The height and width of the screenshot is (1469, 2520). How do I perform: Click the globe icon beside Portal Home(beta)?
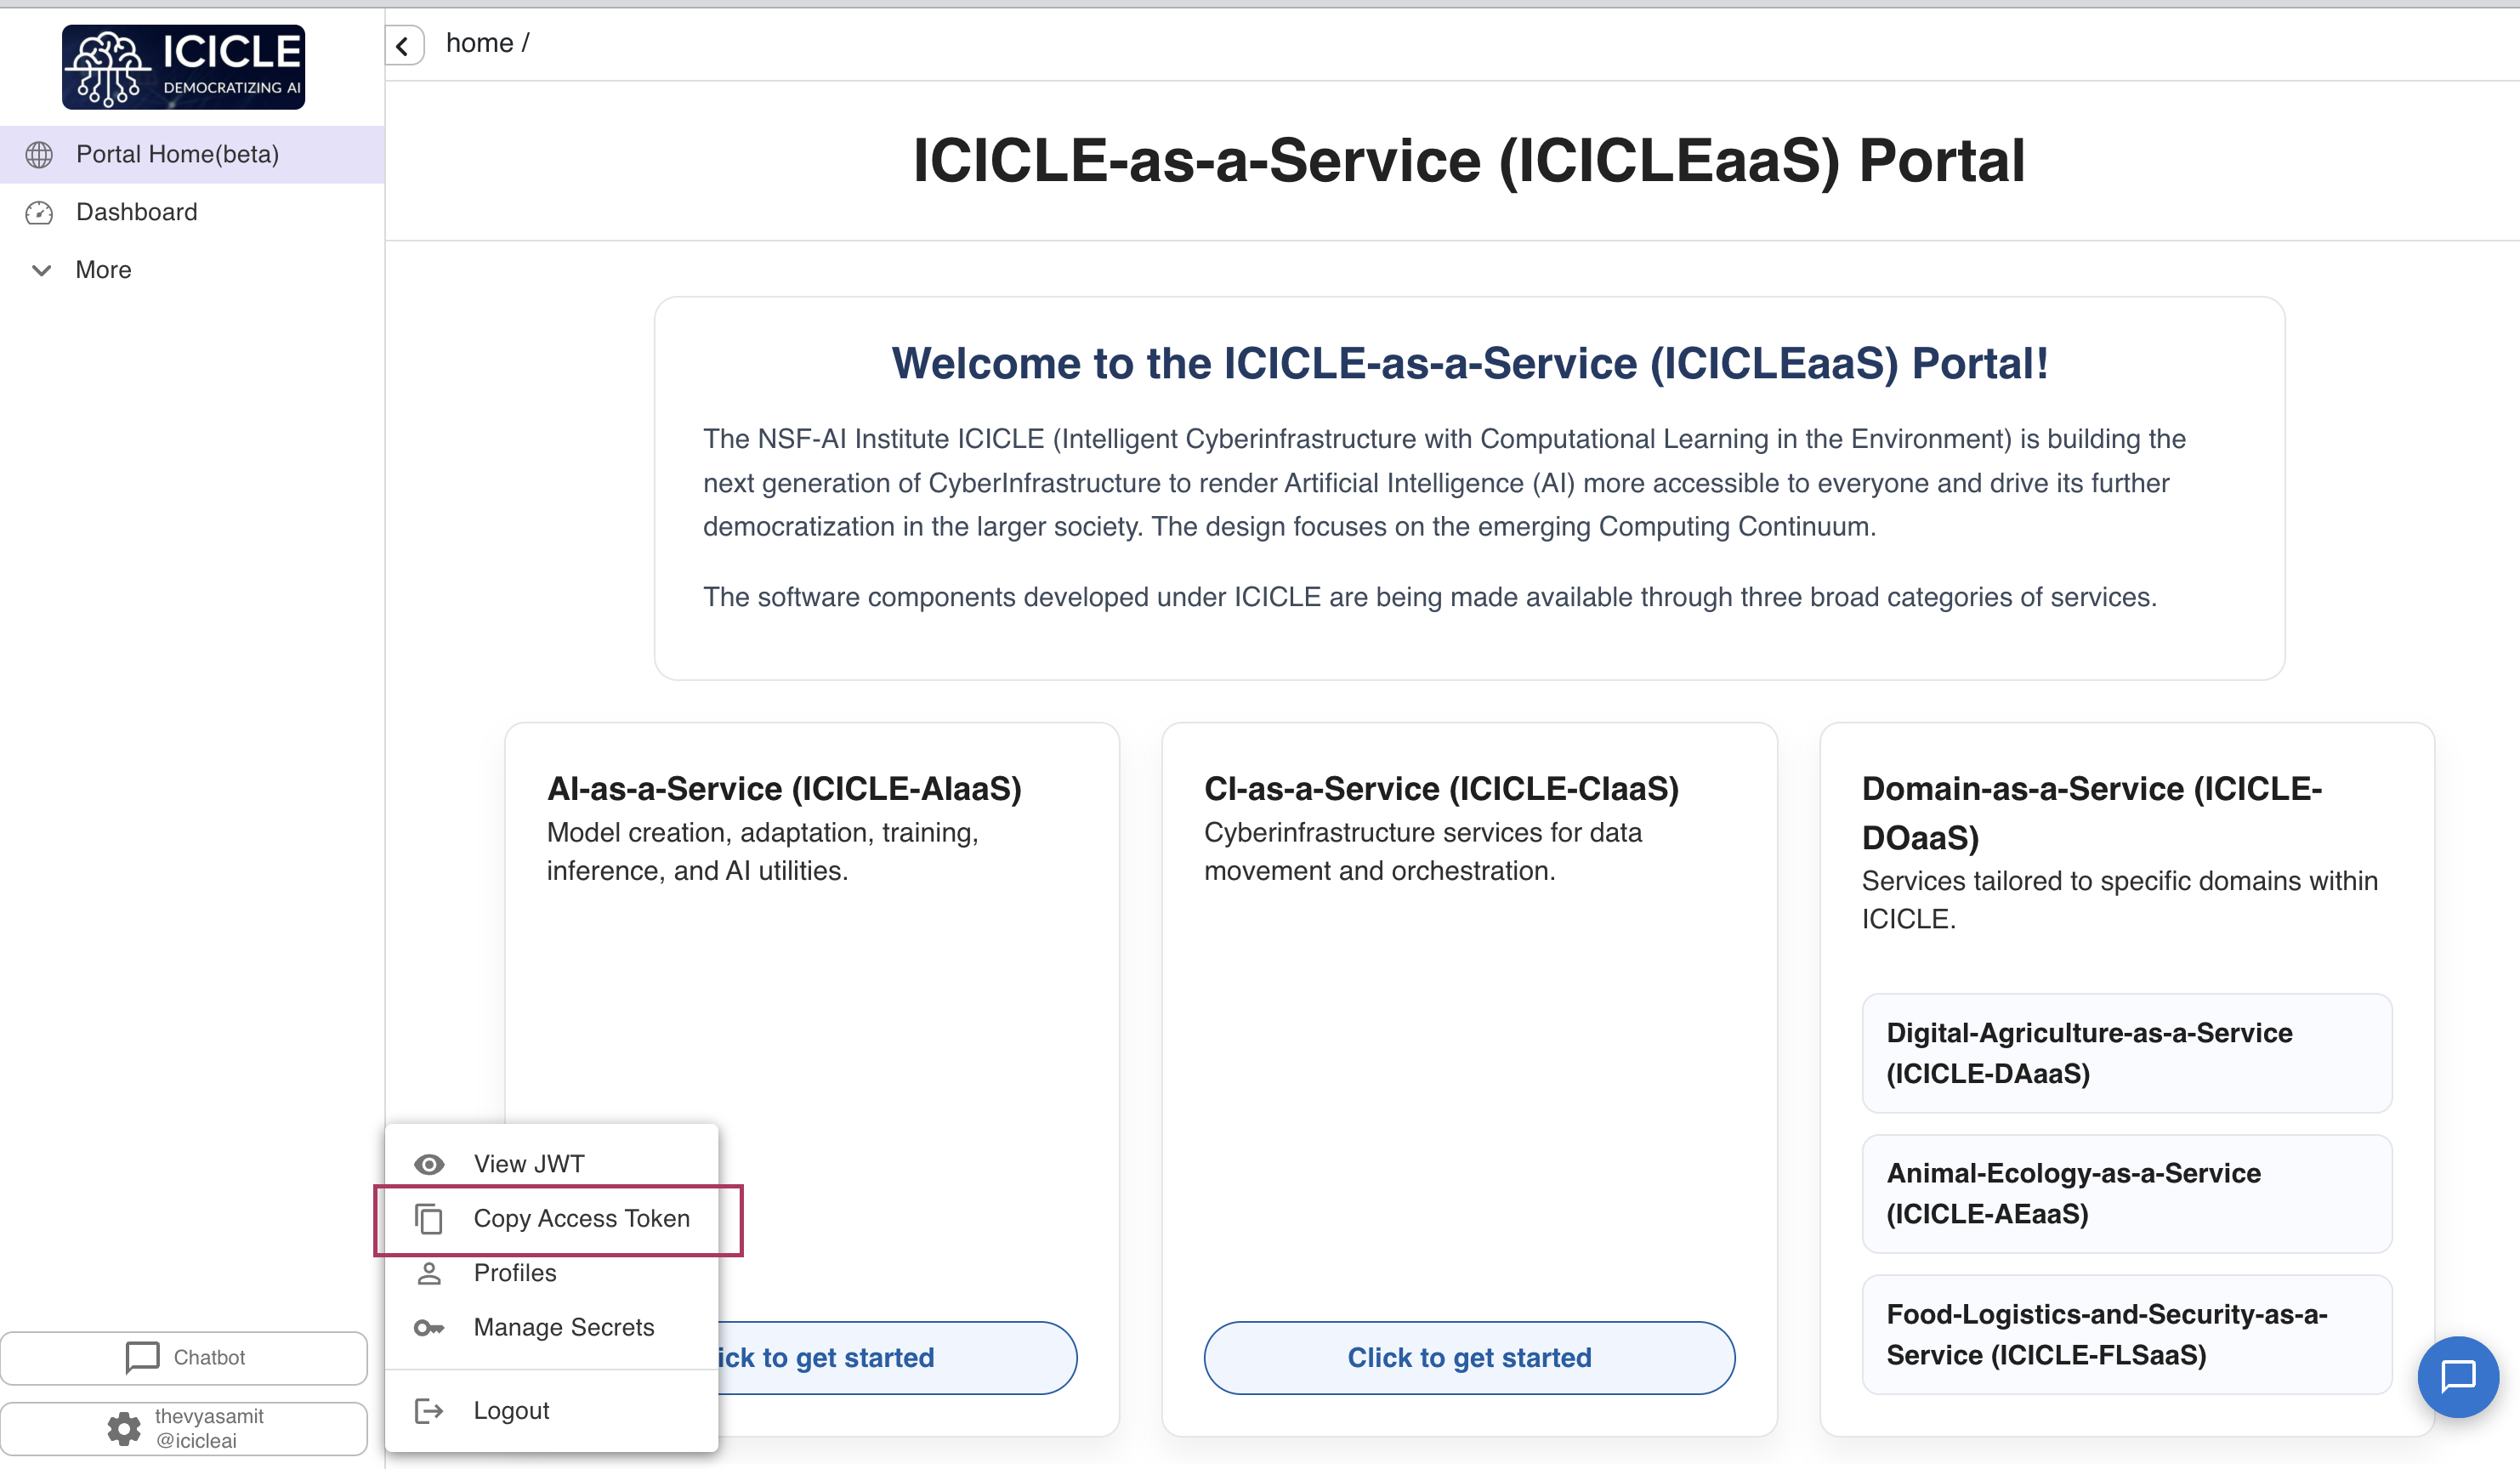[39, 155]
